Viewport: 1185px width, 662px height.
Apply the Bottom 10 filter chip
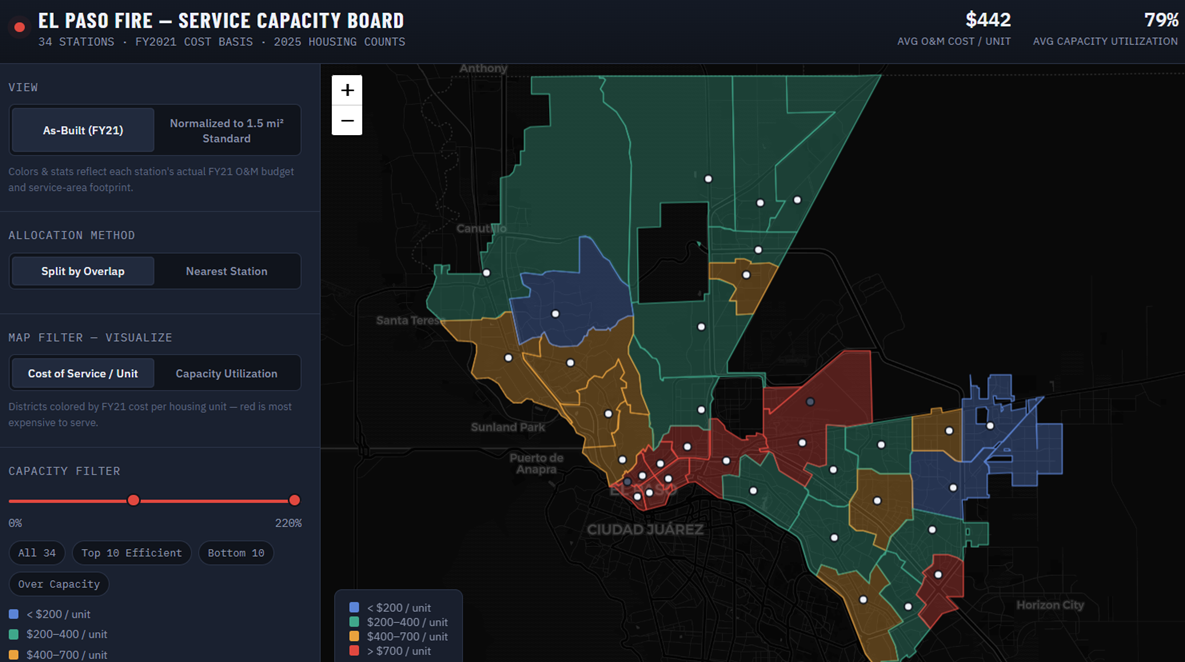(x=236, y=552)
